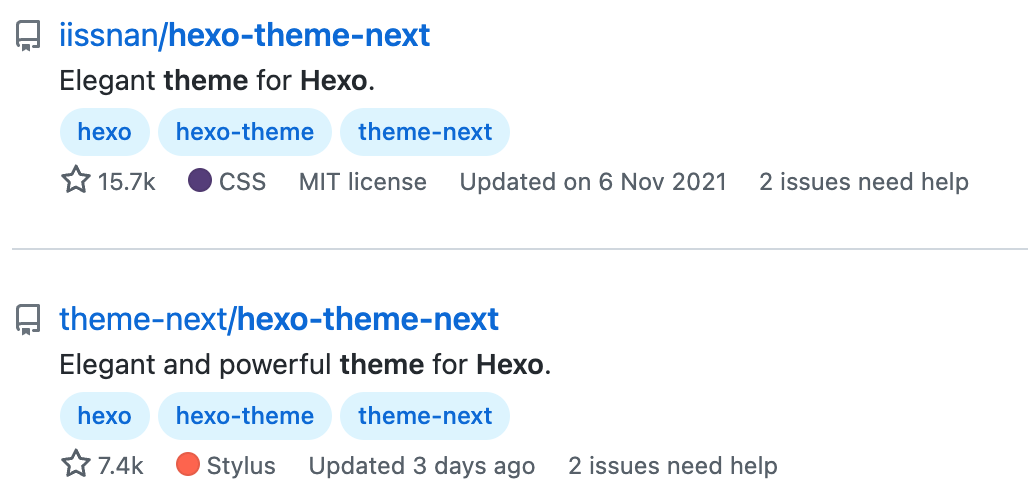Click the purple CSS language color dot
The width and height of the screenshot is (1028, 502).
click(x=200, y=181)
